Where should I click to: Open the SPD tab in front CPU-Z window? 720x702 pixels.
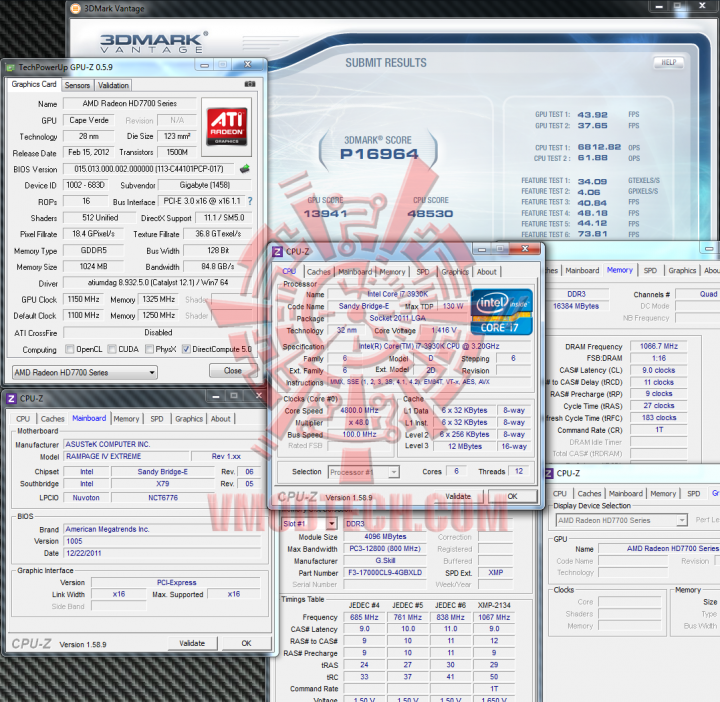(423, 272)
